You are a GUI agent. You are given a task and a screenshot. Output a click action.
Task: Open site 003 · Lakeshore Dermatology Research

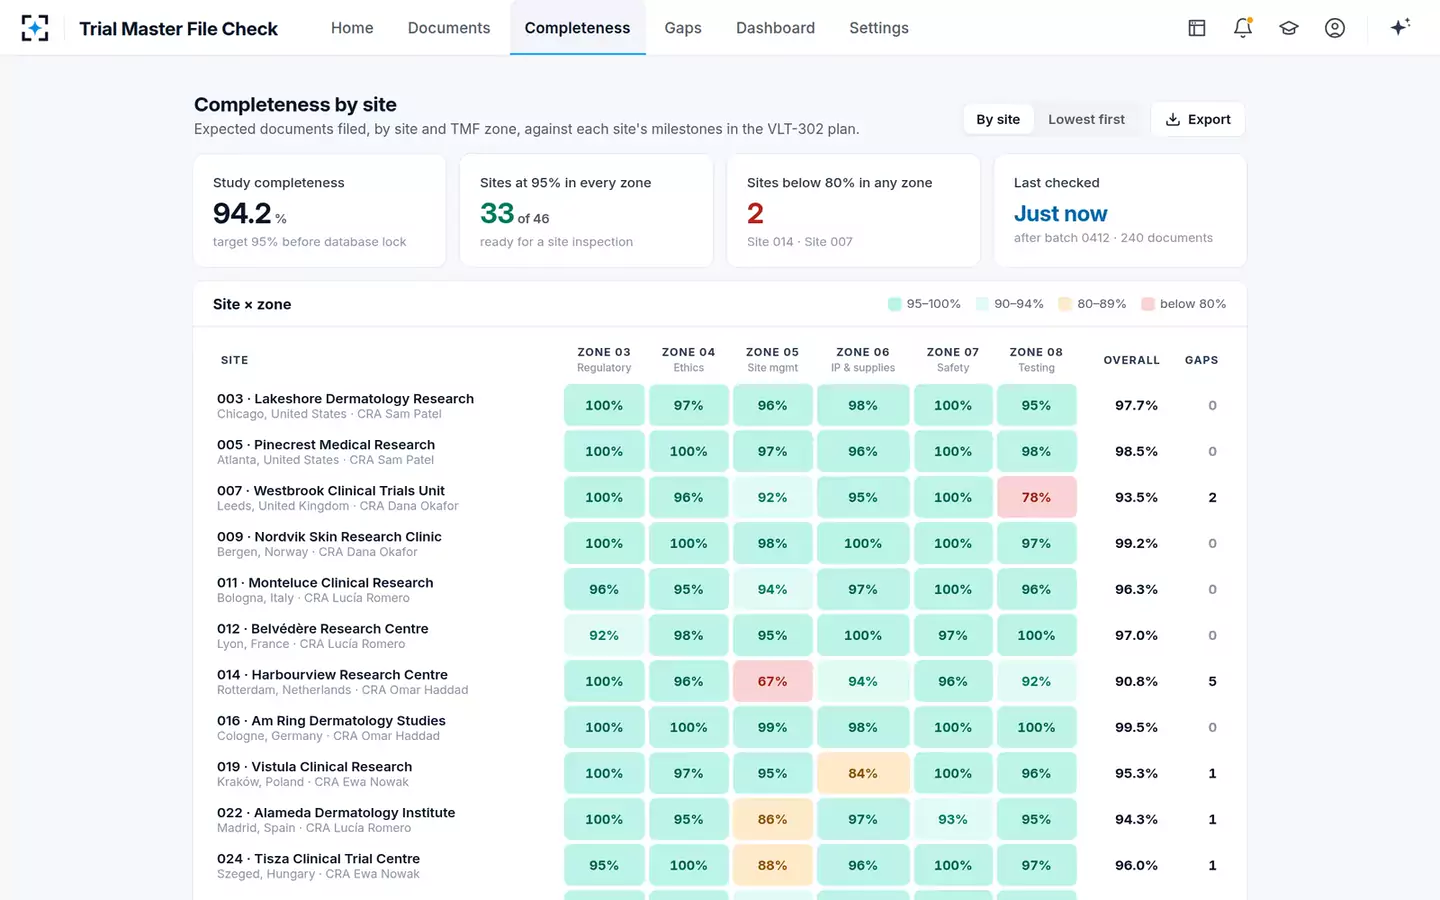[345, 399]
